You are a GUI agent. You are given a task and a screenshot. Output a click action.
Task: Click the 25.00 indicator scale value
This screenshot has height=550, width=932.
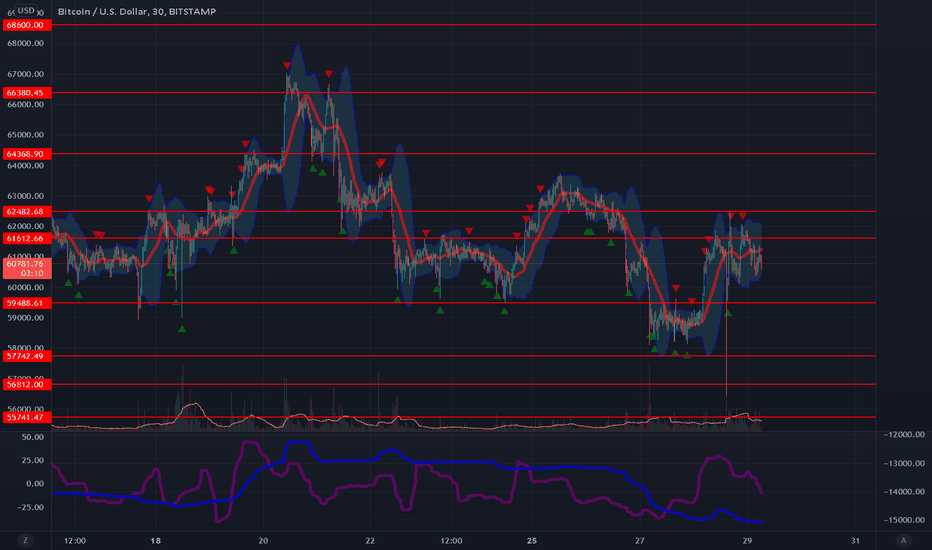pyautogui.click(x=33, y=460)
